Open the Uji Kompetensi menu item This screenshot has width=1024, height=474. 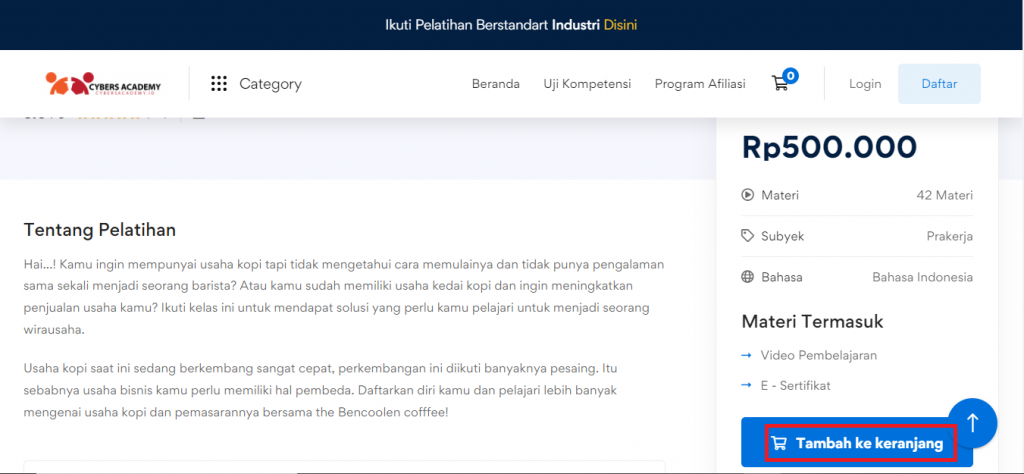coord(587,84)
